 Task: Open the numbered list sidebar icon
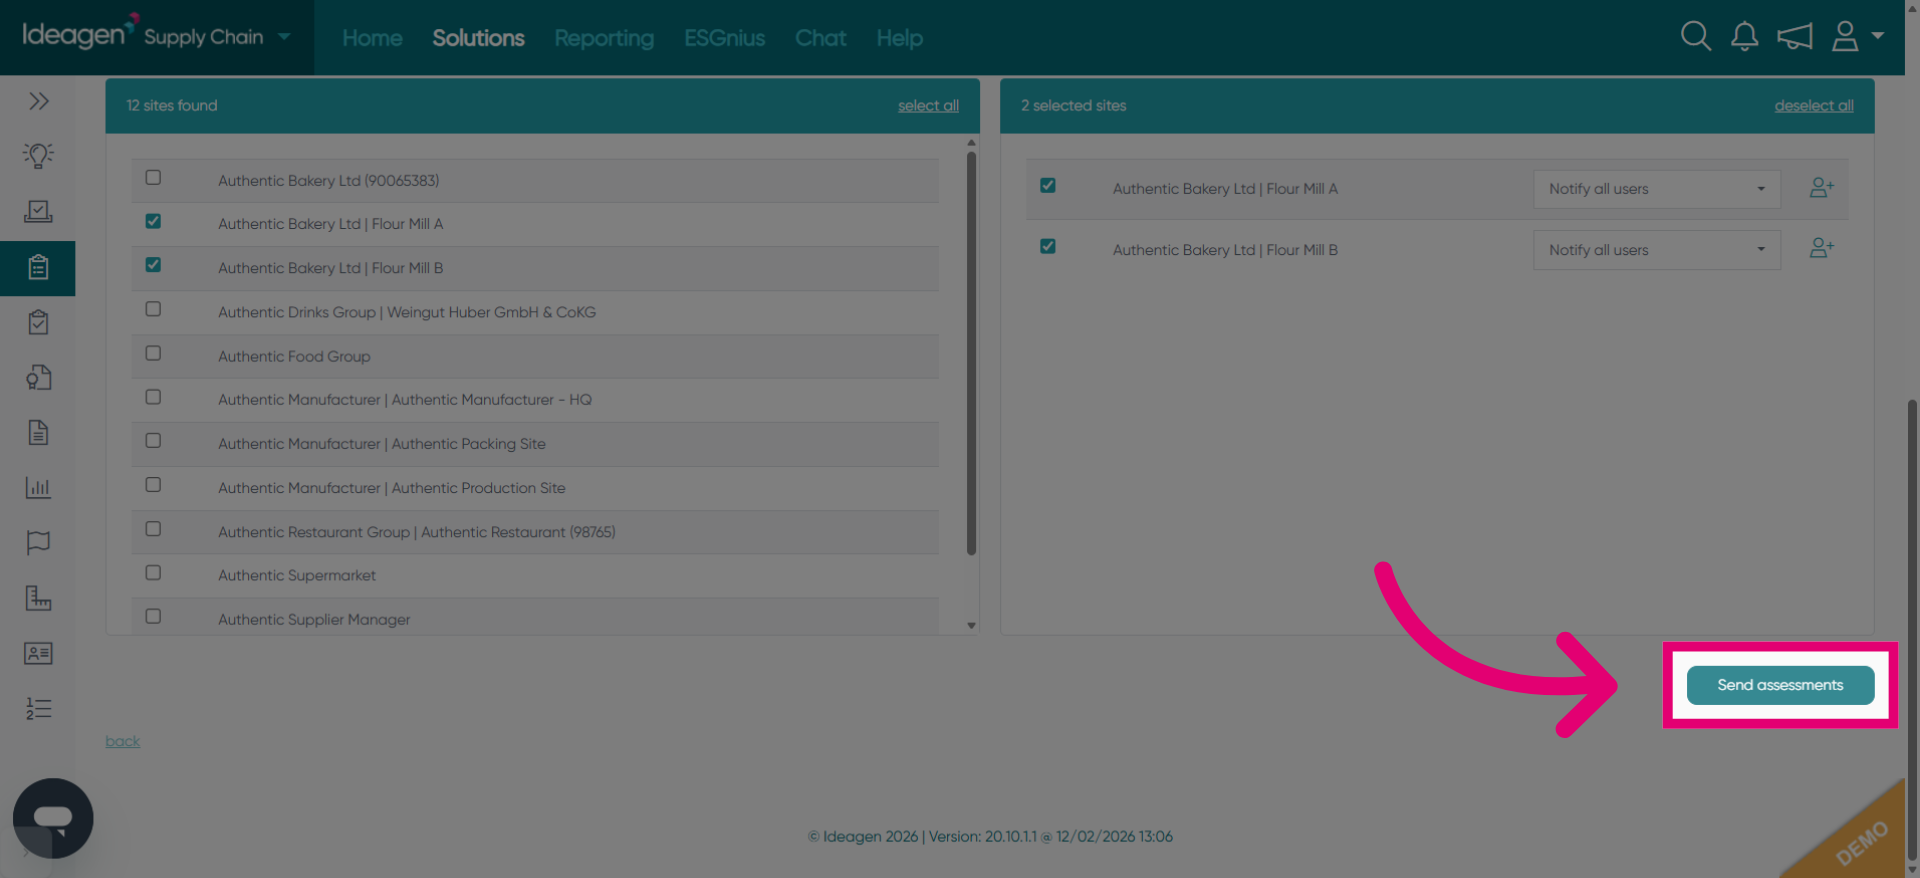pyautogui.click(x=38, y=708)
